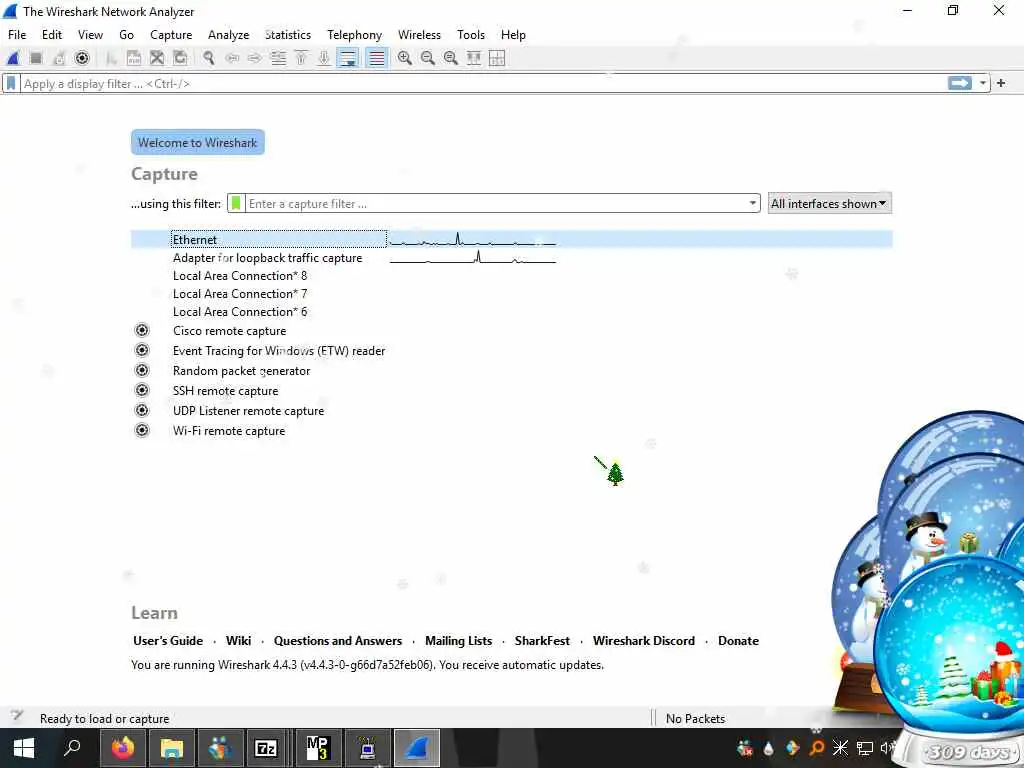The width and height of the screenshot is (1024, 768).
Task: Click the reload capture file icon
Action: pyautogui.click(x=180, y=58)
